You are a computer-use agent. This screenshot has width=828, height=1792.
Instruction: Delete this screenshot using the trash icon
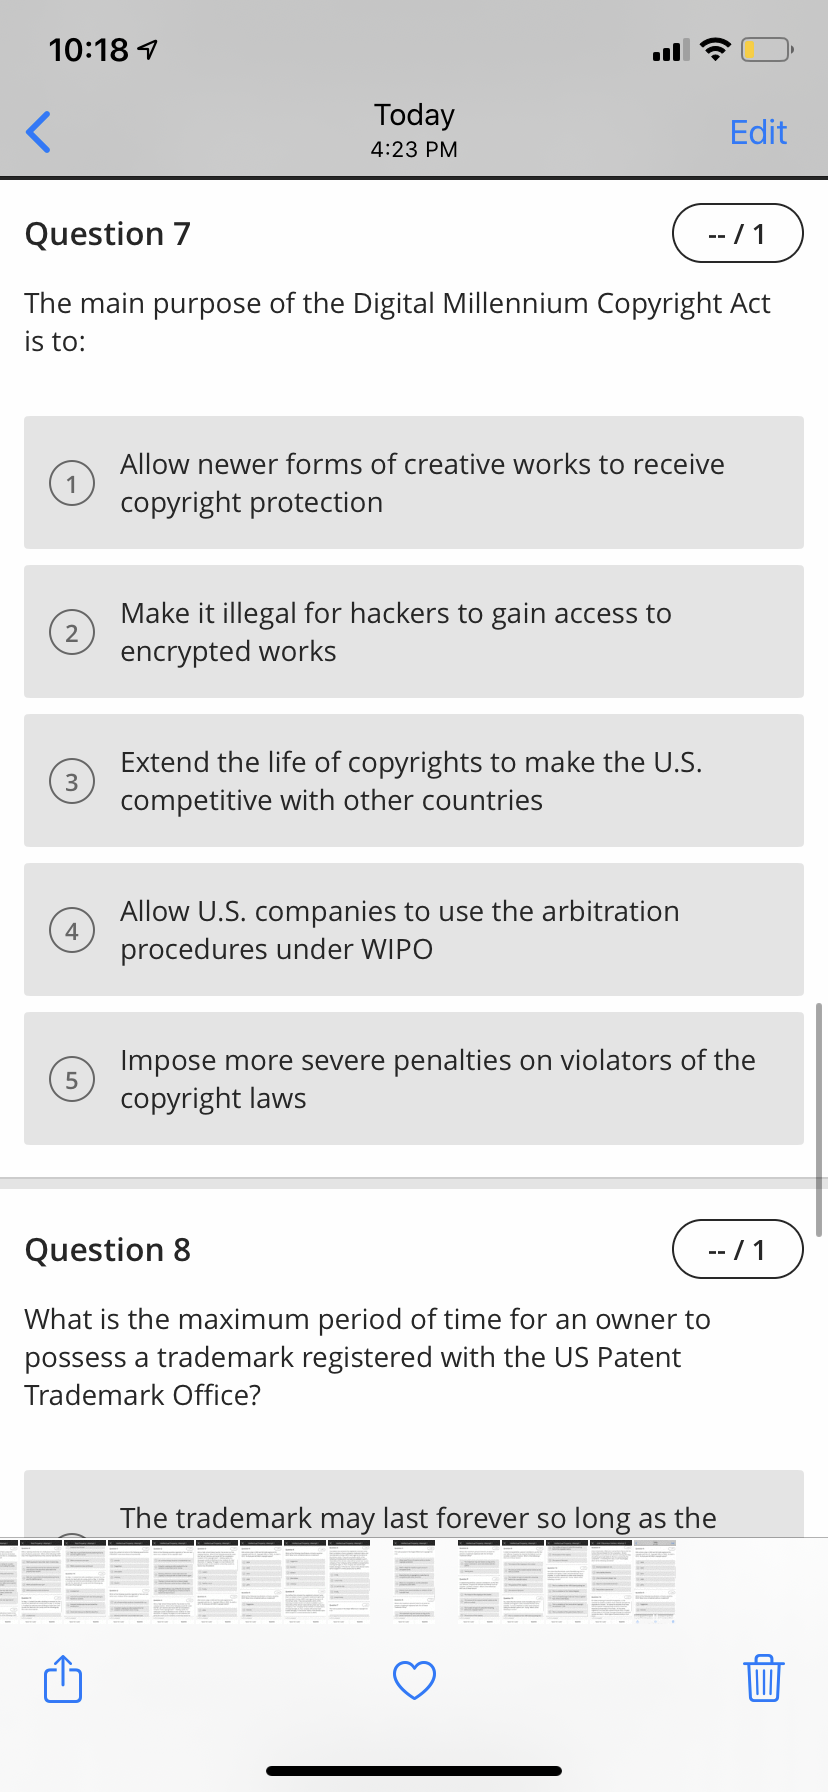764,1679
